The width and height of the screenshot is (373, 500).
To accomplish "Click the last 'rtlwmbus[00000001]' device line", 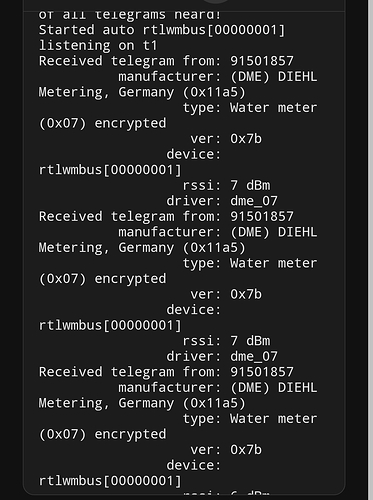I will pos(110,481).
